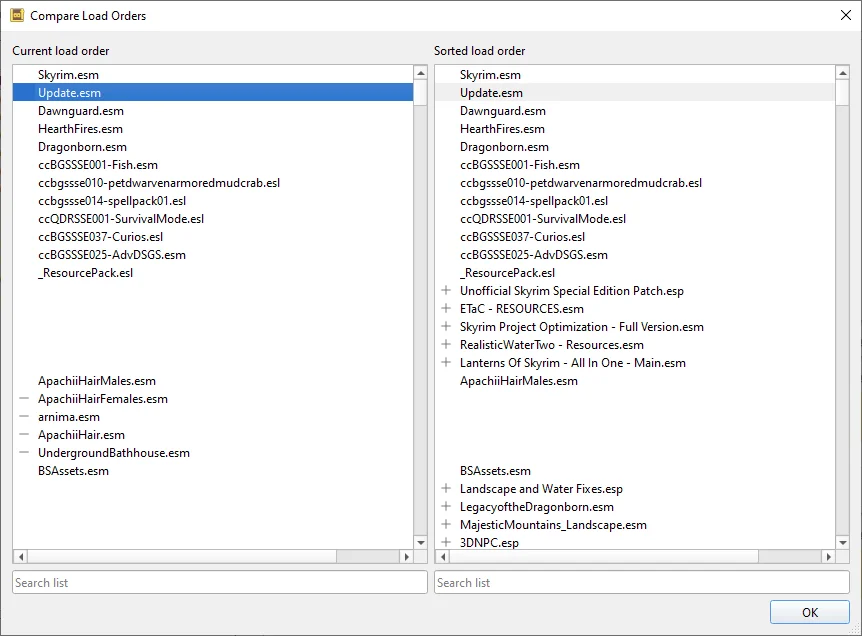Select UndergroundBathhouse.esm in the current load order
The width and height of the screenshot is (862, 636).
[x=213, y=452]
